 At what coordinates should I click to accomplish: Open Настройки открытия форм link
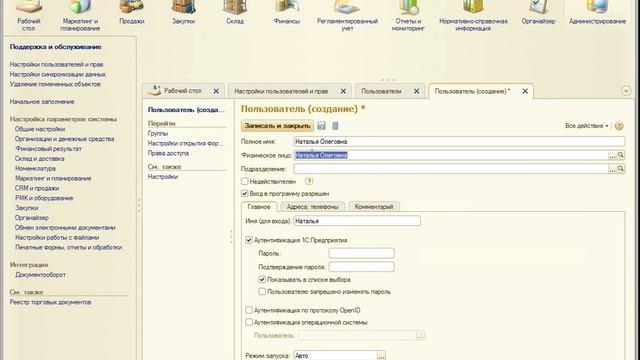(186, 143)
